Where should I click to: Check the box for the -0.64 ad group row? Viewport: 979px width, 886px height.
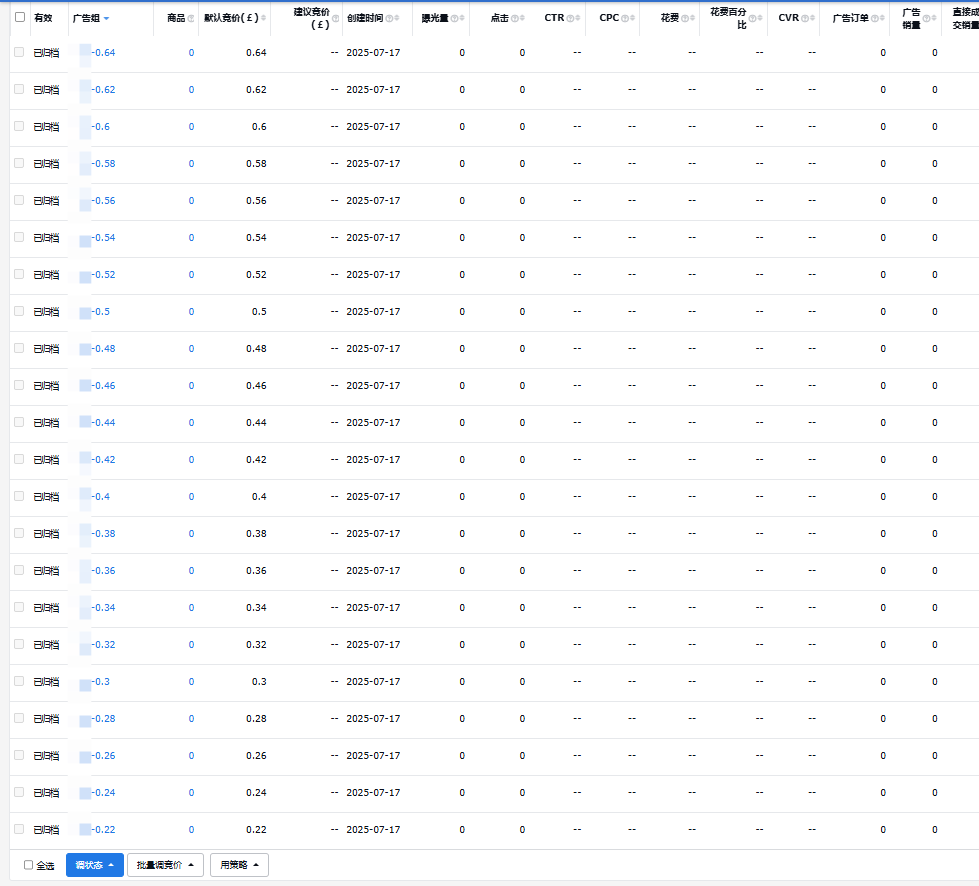point(19,52)
